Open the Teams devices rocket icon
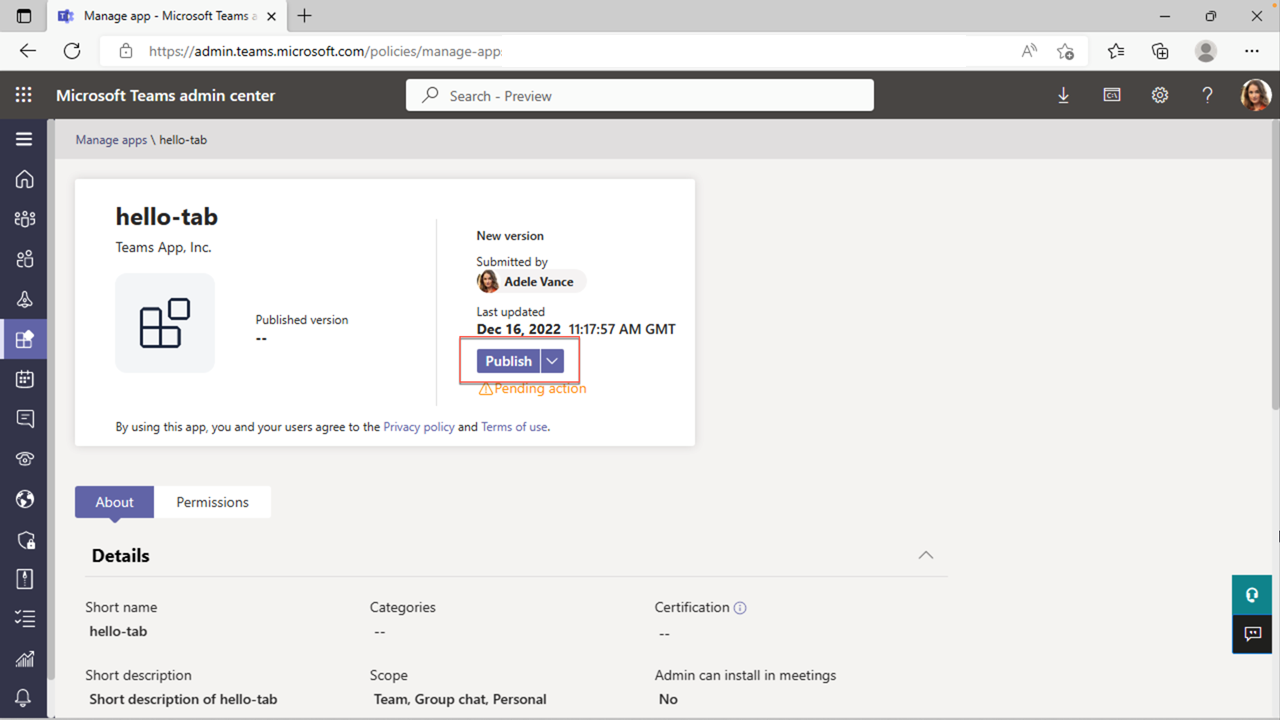Viewport: 1280px width, 720px height. tap(24, 299)
